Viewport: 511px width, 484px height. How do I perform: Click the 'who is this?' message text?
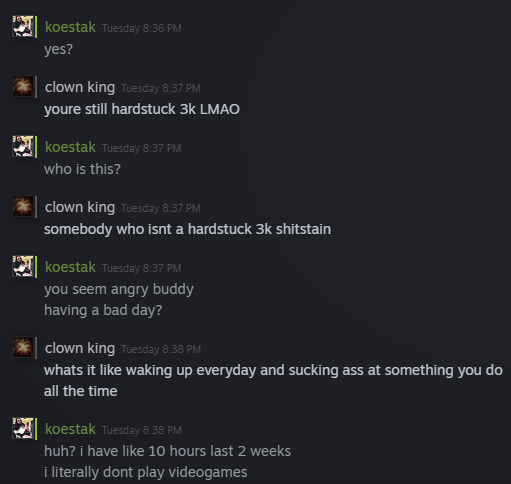tap(82, 169)
